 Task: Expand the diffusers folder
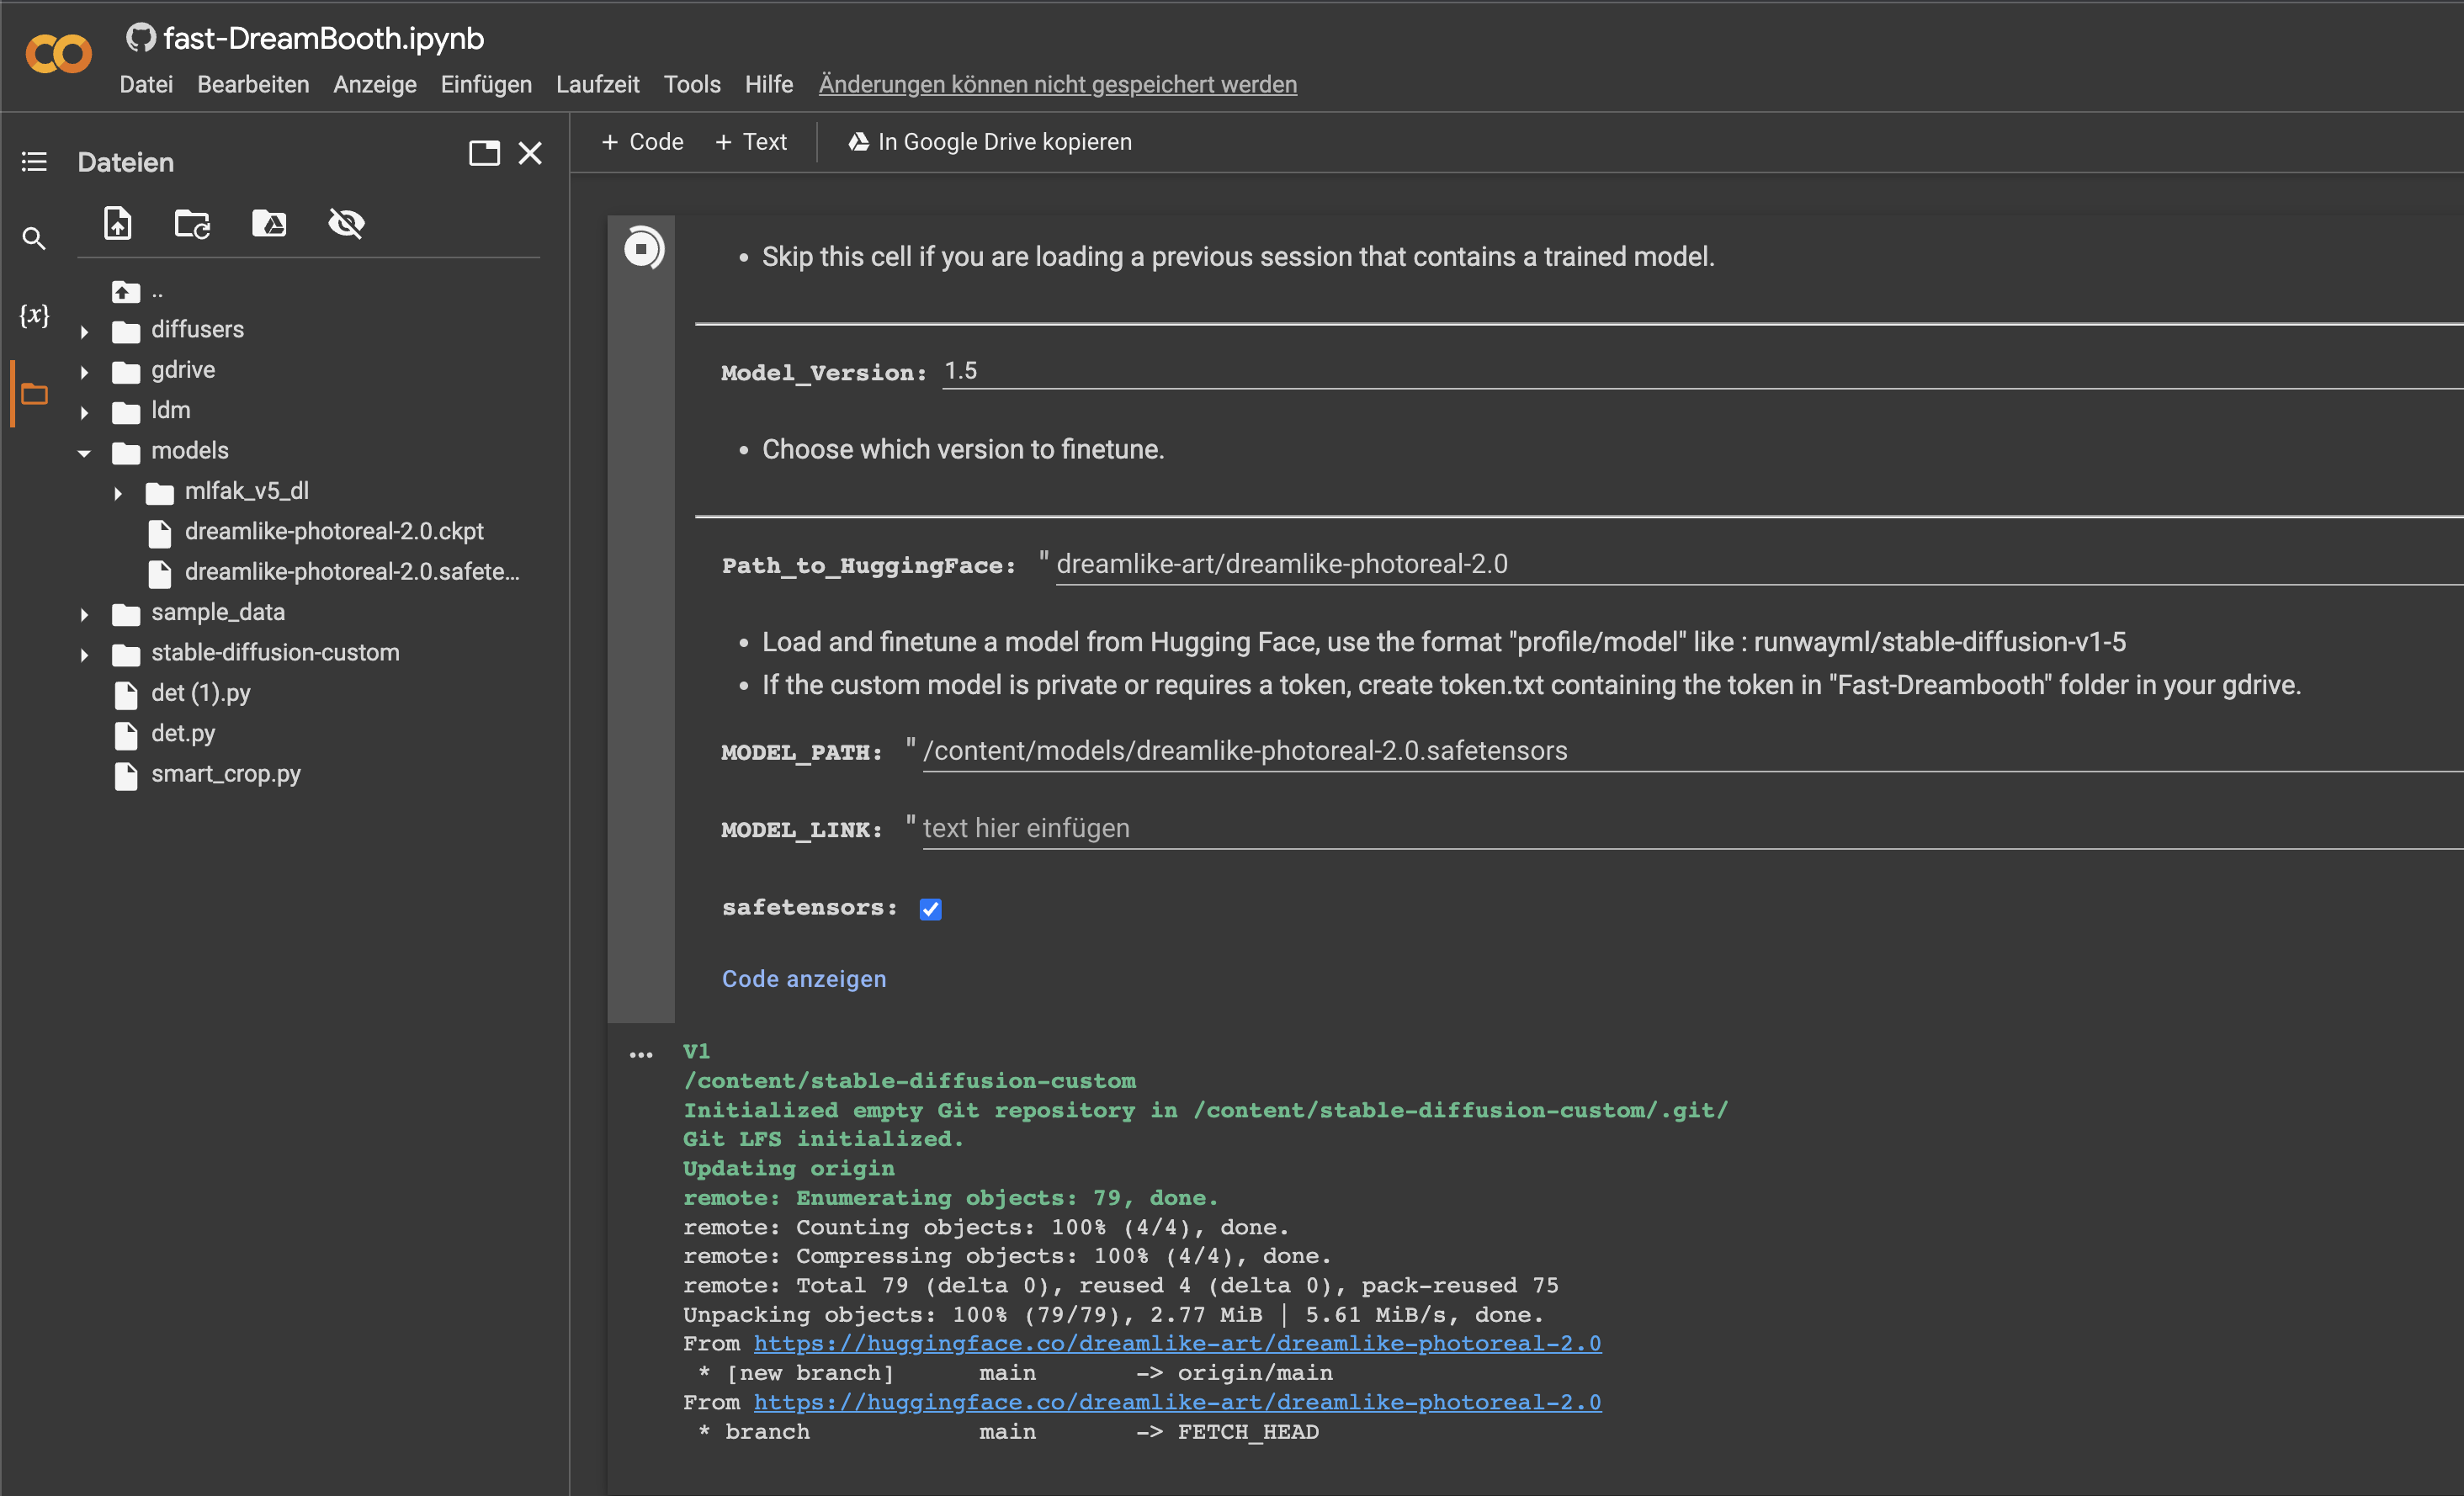pos(84,331)
